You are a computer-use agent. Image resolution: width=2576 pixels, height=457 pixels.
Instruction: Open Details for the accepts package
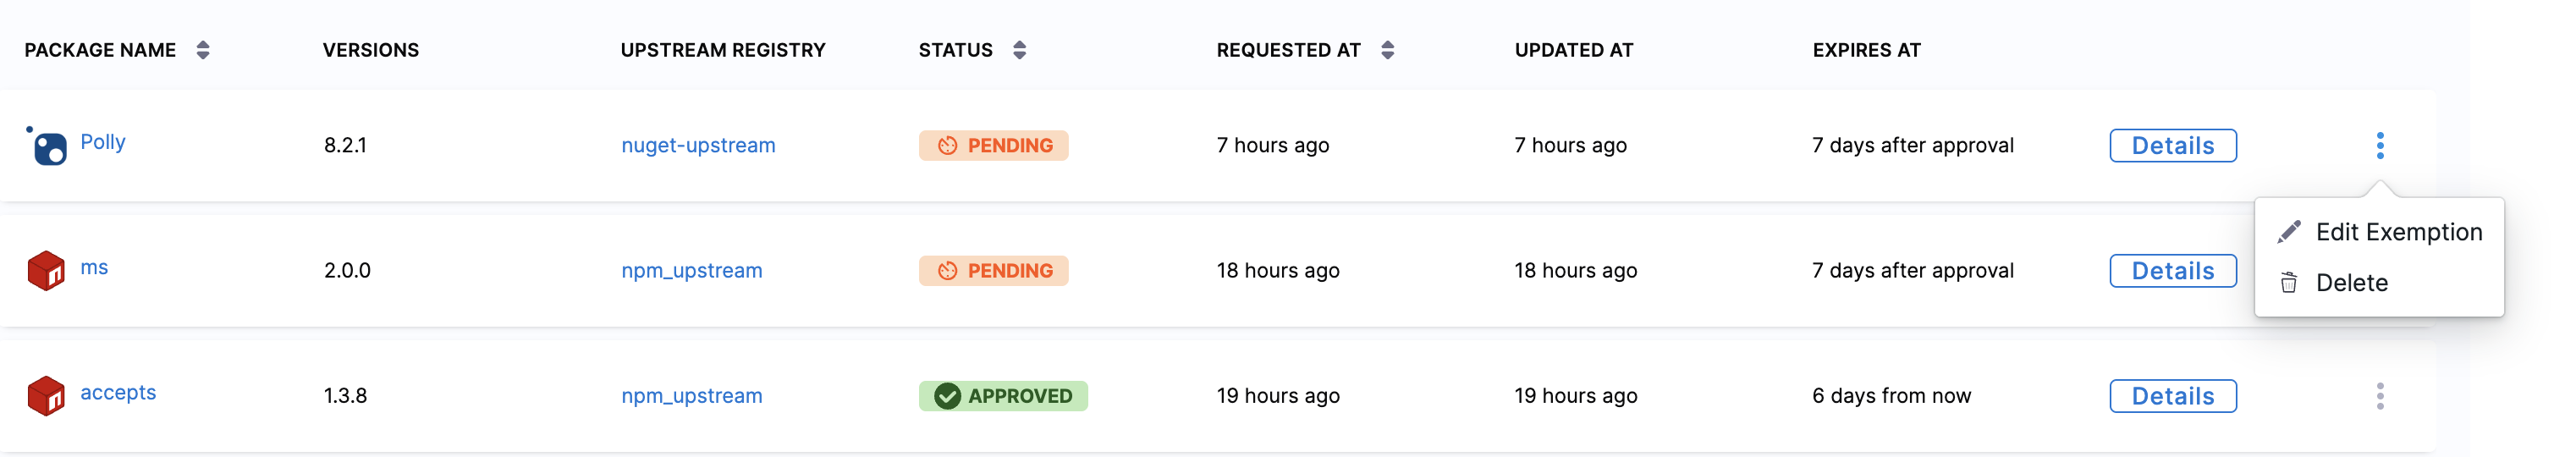(x=2173, y=396)
